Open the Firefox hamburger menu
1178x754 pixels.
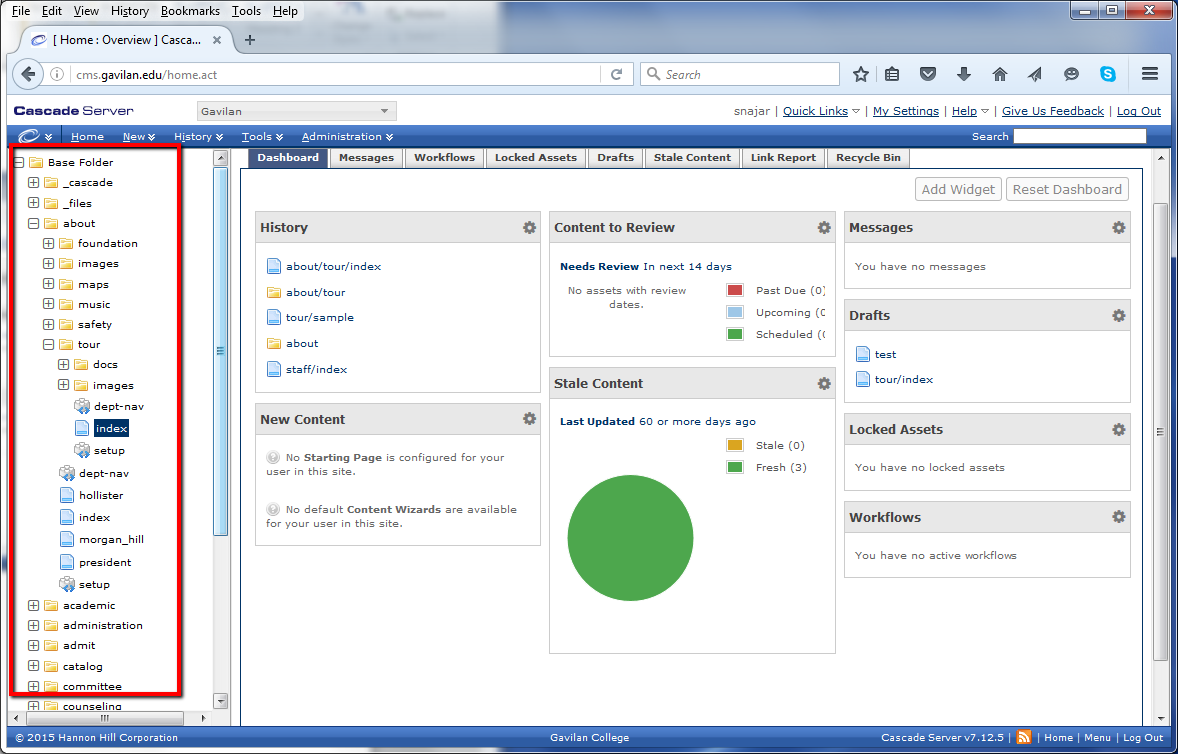(x=1150, y=75)
